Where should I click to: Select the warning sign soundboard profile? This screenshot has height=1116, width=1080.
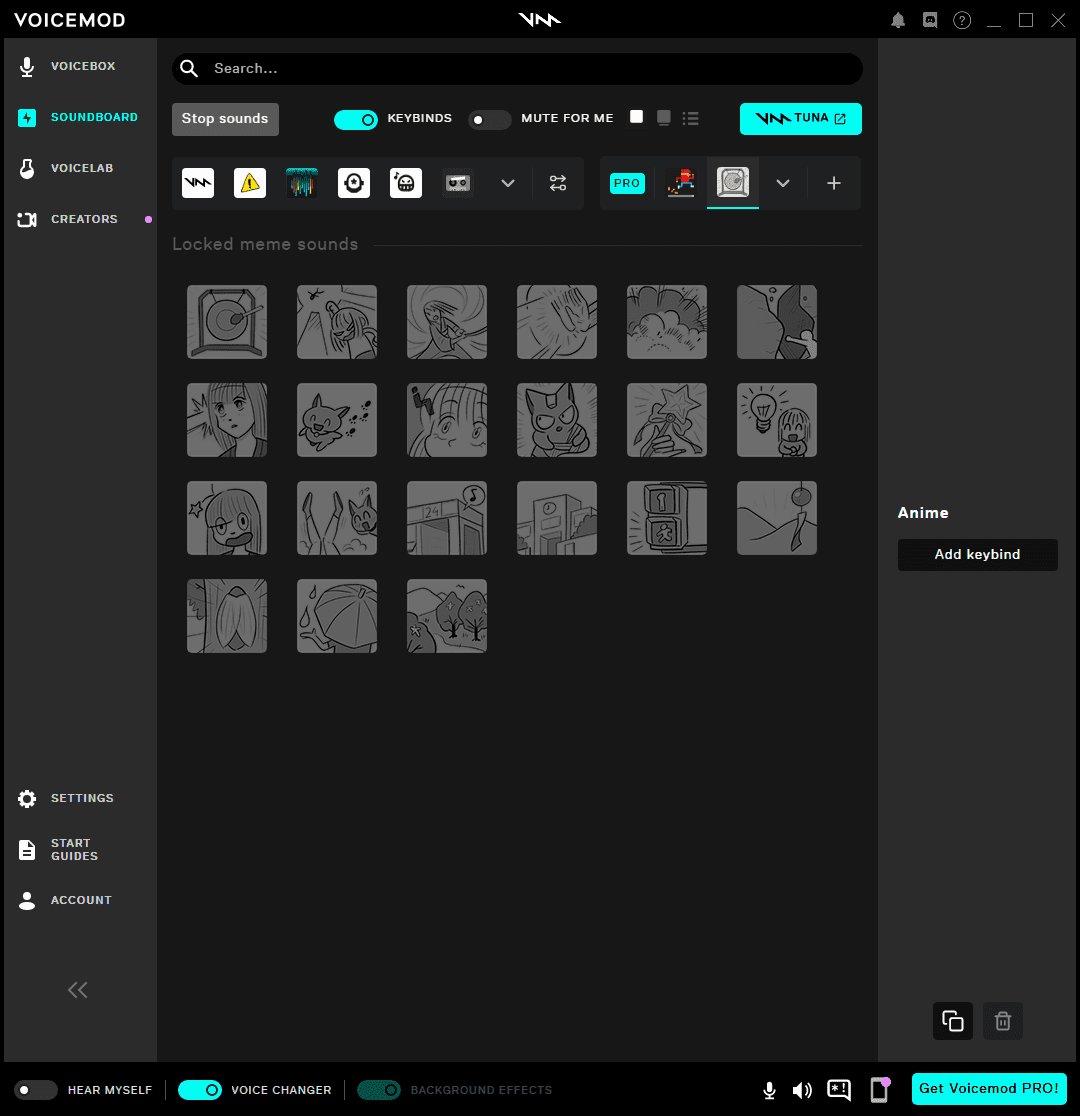click(x=250, y=183)
